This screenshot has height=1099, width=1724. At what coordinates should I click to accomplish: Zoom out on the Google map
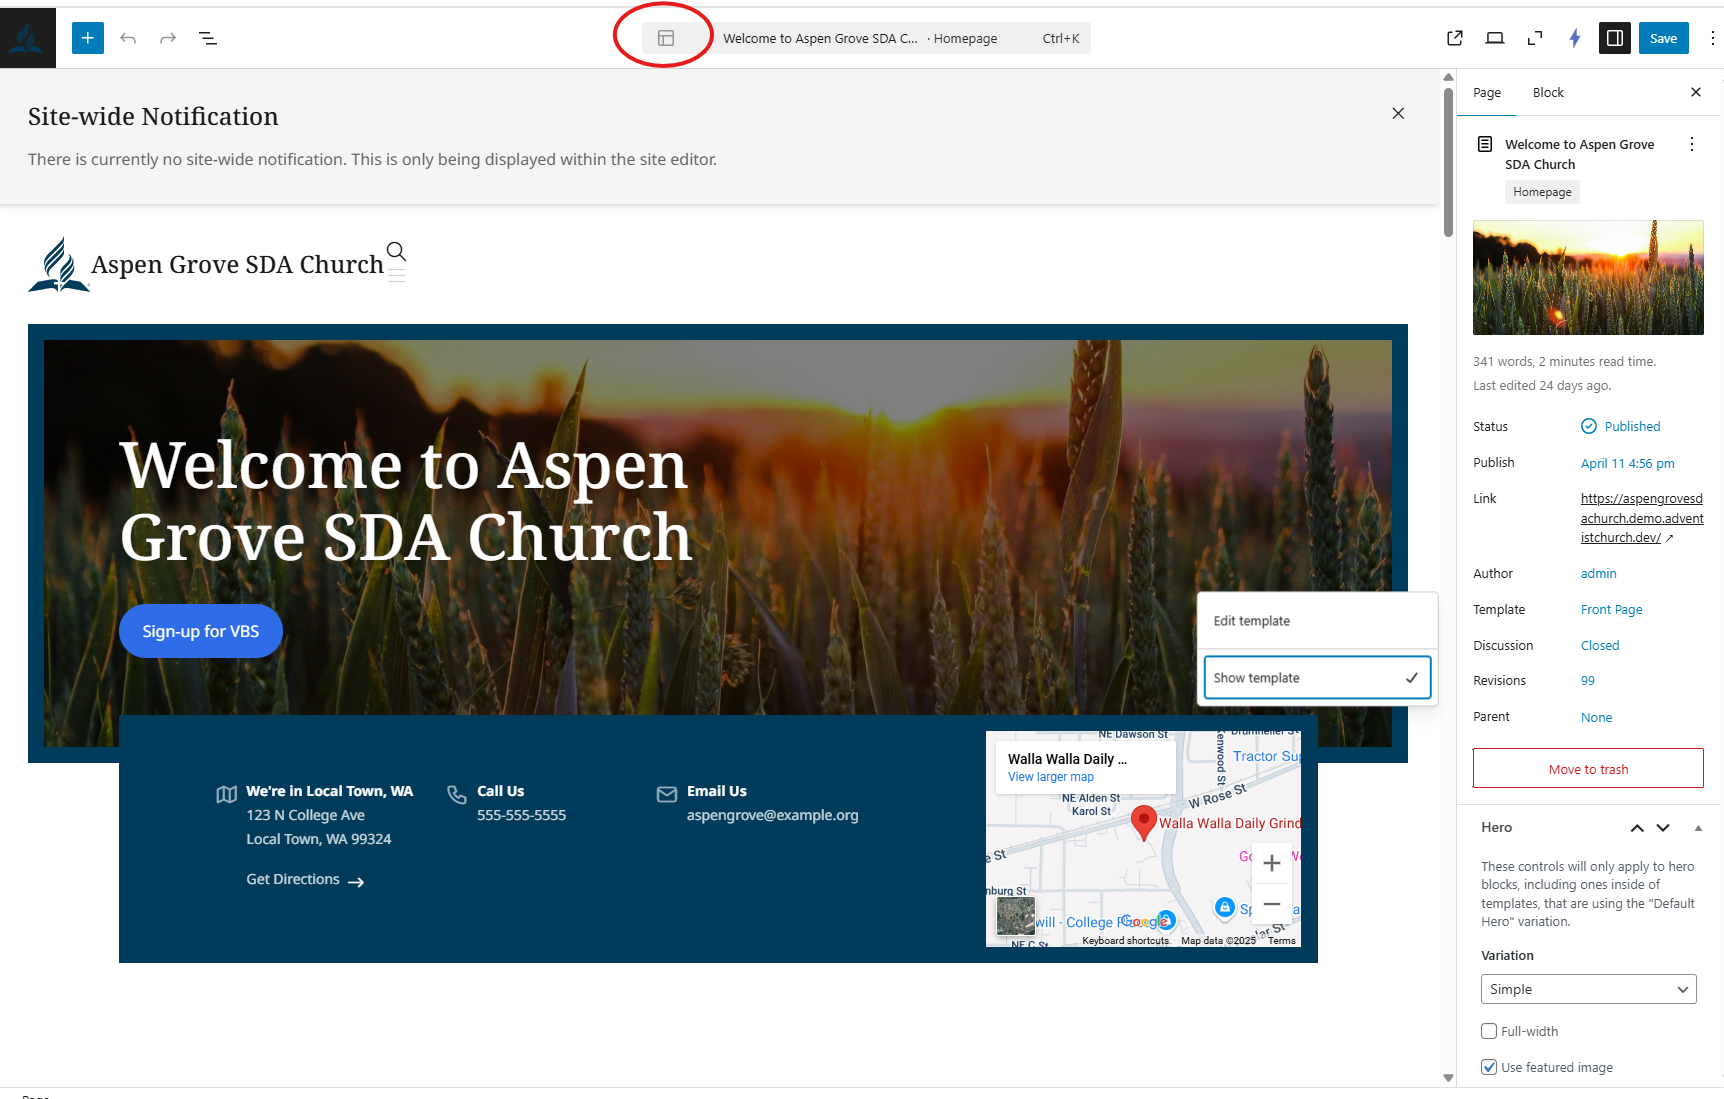tap(1272, 904)
